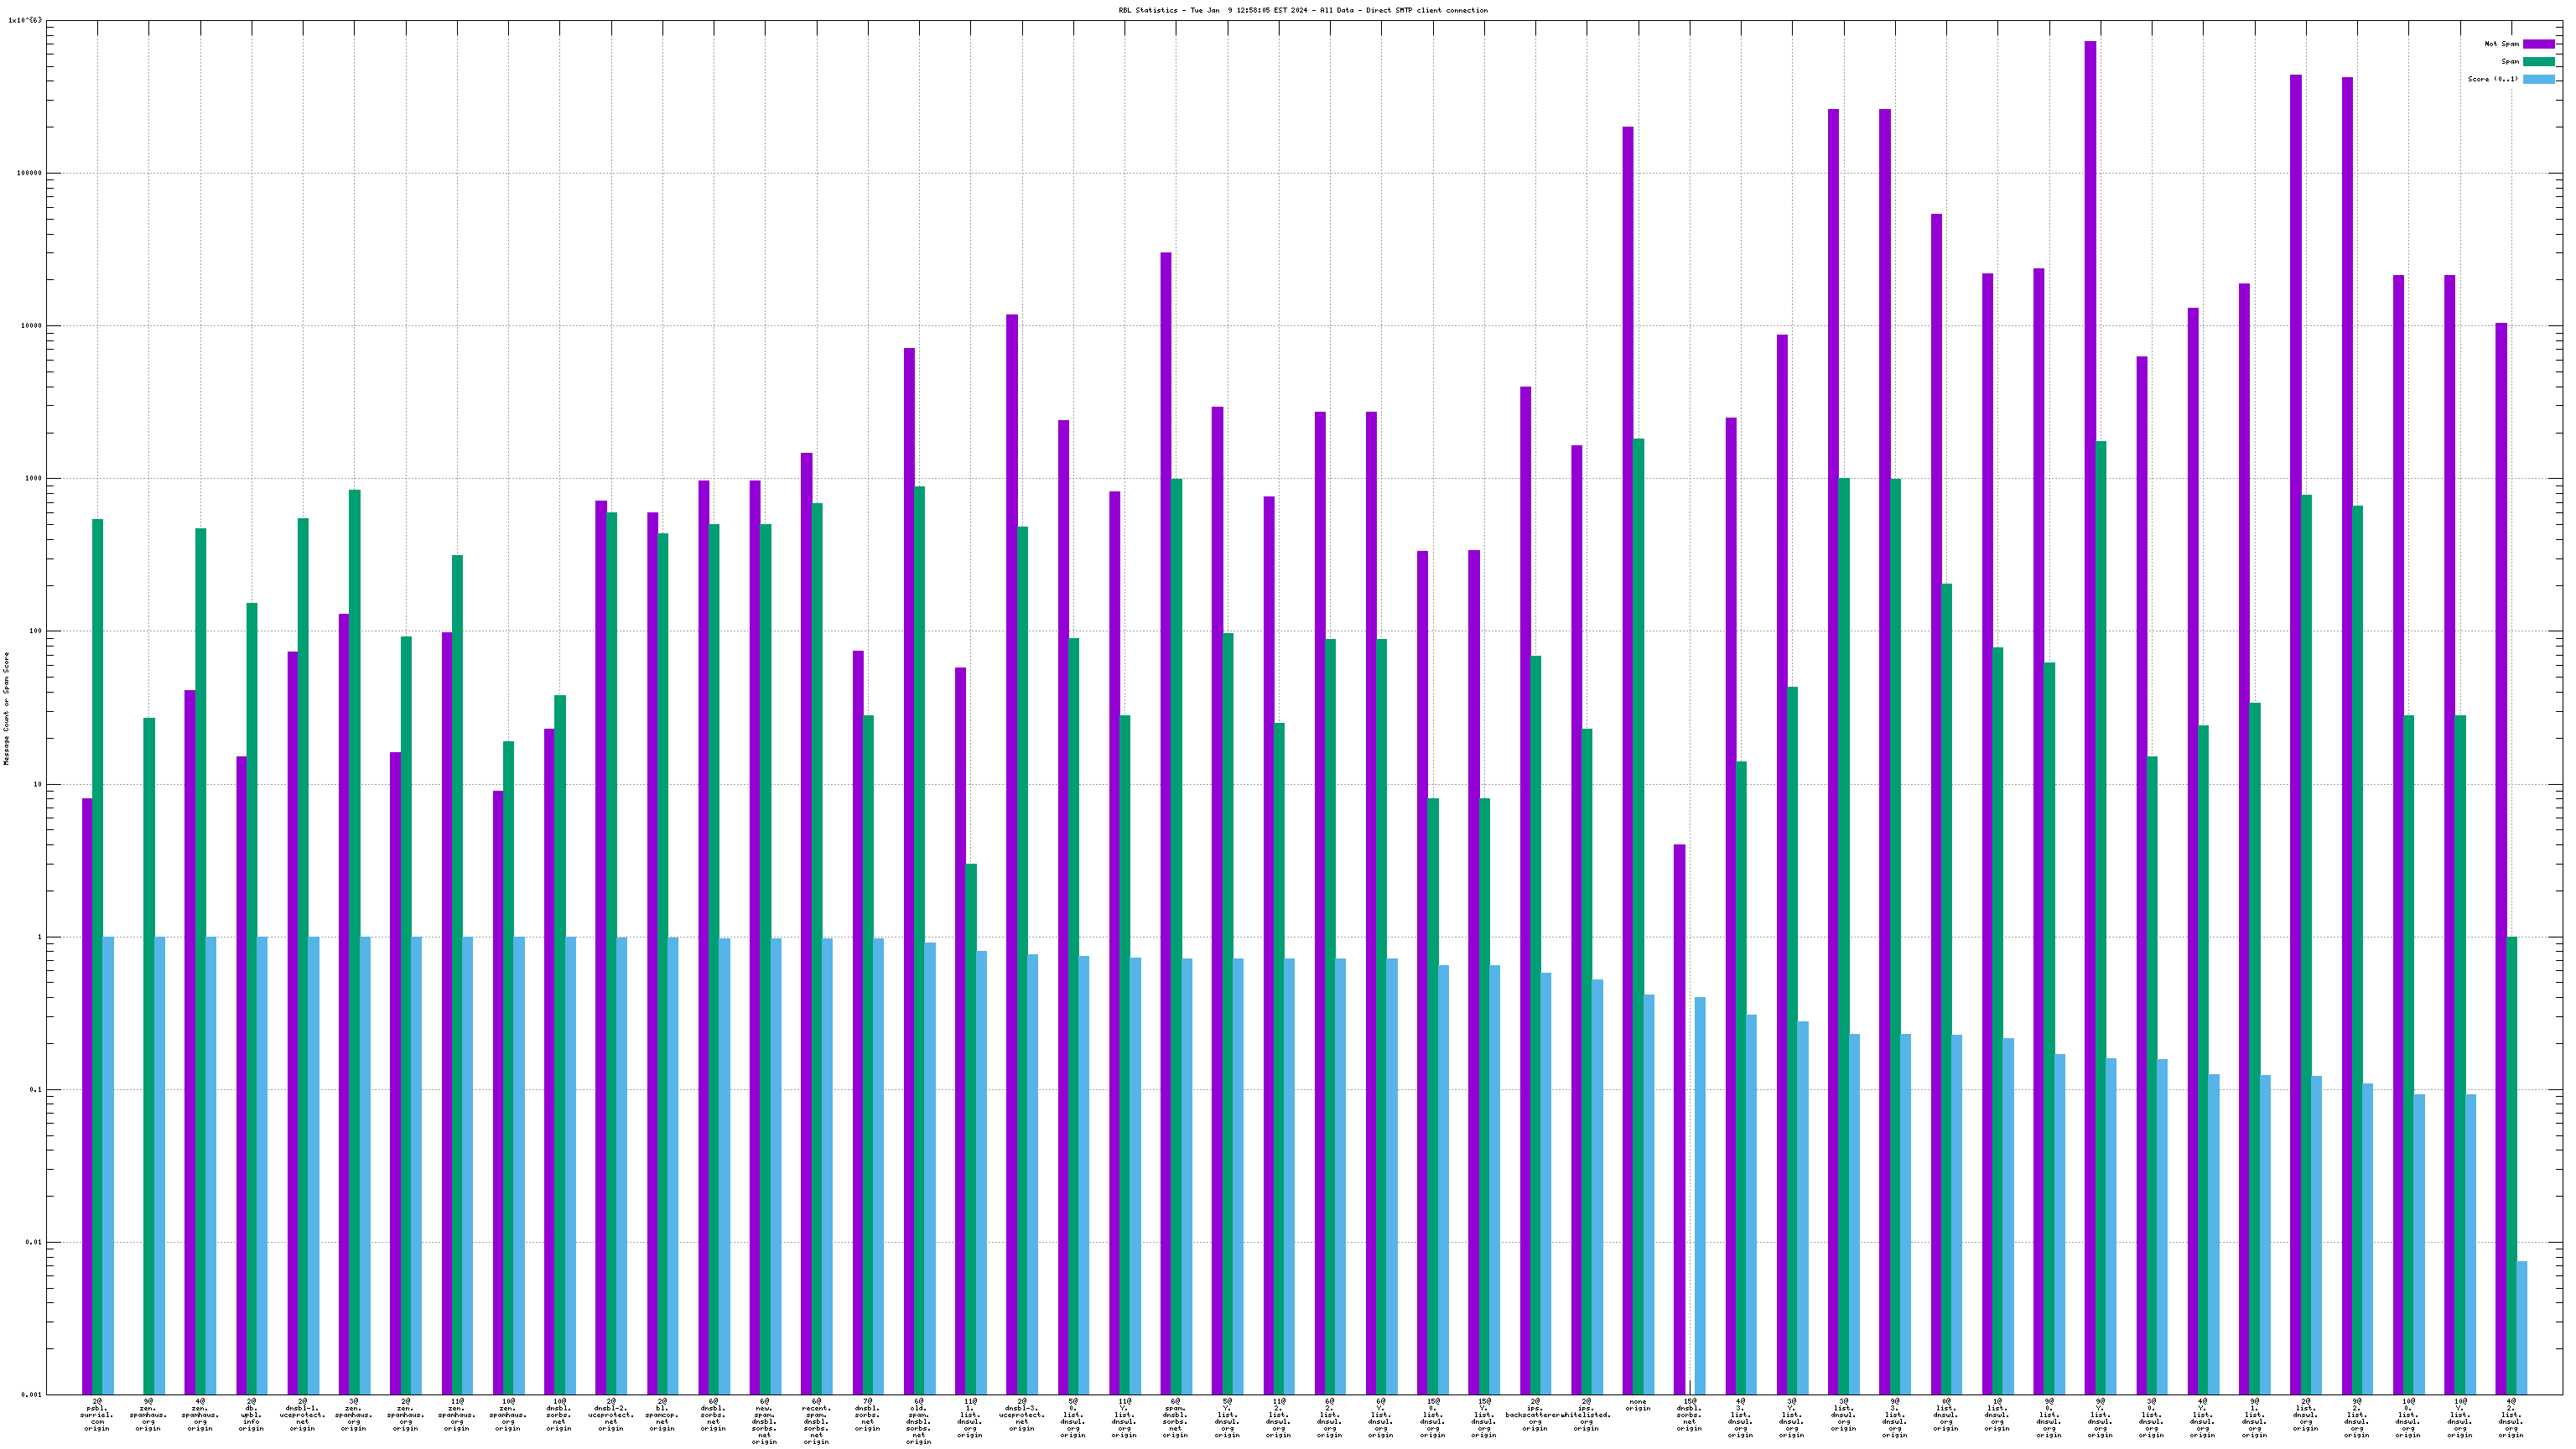Click the 100000 y-axis tick label
The height and width of the screenshot is (1449, 2576).
click(x=30, y=173)
